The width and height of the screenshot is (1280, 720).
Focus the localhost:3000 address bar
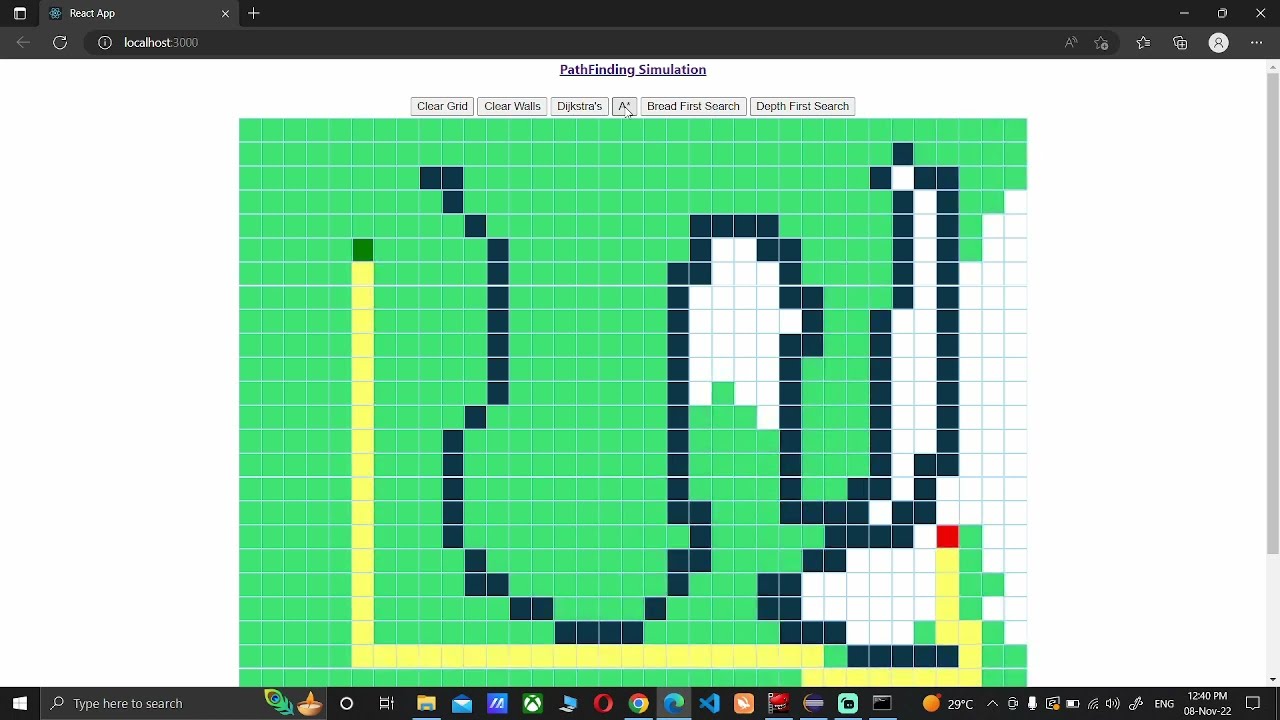coord(161,42)
